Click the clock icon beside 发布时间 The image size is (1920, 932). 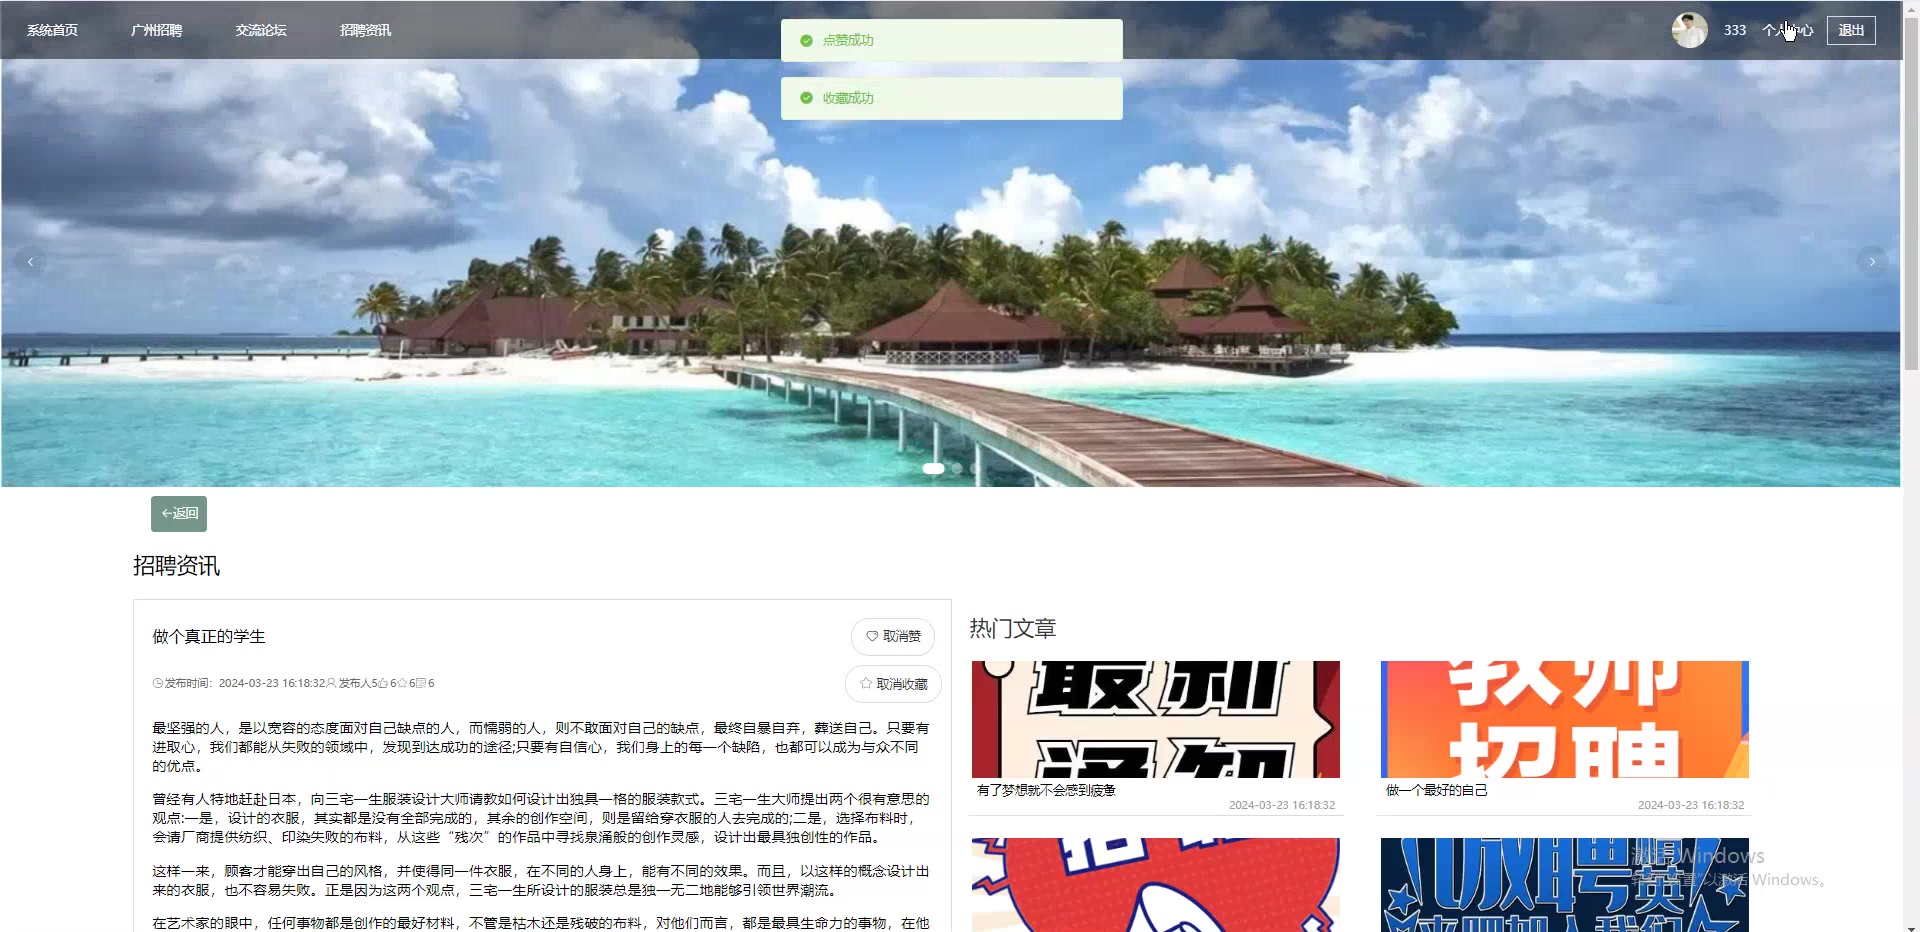(157, 684)
